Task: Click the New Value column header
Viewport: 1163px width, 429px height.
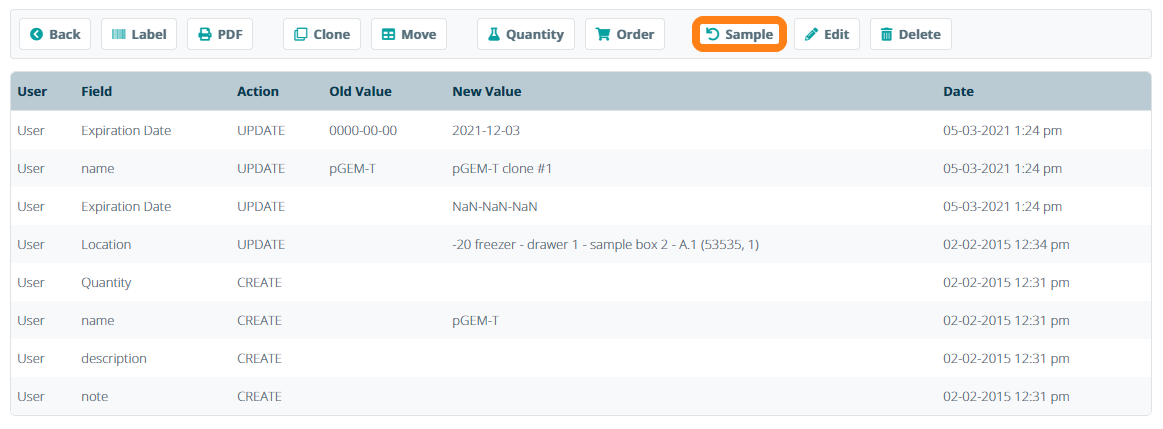Action: 486,91
